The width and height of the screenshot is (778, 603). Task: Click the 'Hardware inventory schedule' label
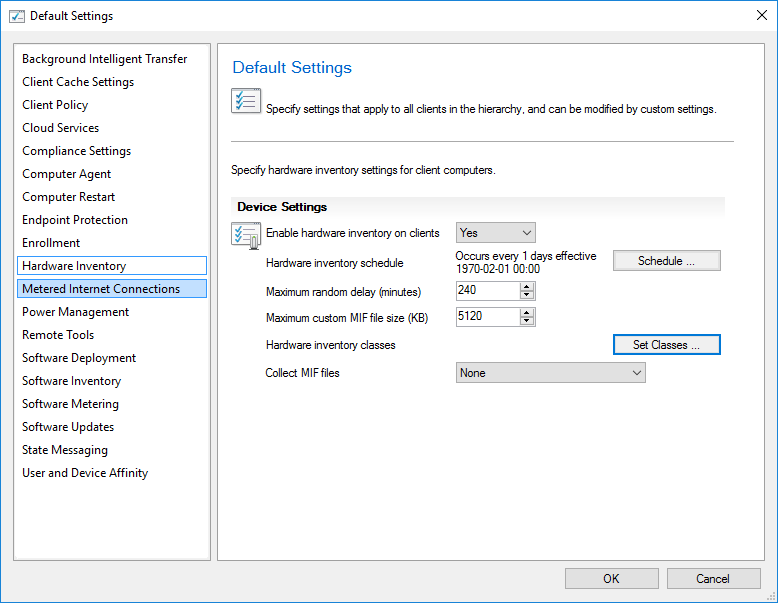tap(334, 263)
